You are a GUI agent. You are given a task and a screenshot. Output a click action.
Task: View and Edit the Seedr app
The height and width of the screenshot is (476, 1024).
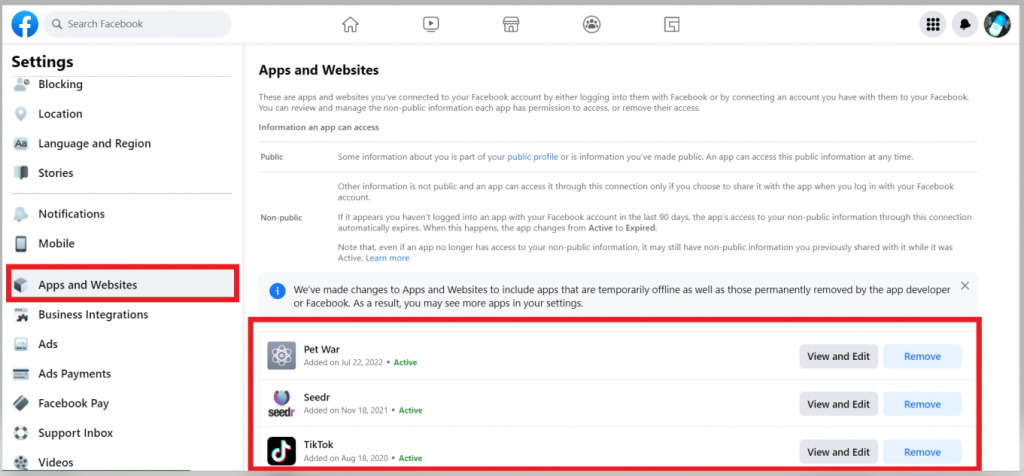(838, 404)
